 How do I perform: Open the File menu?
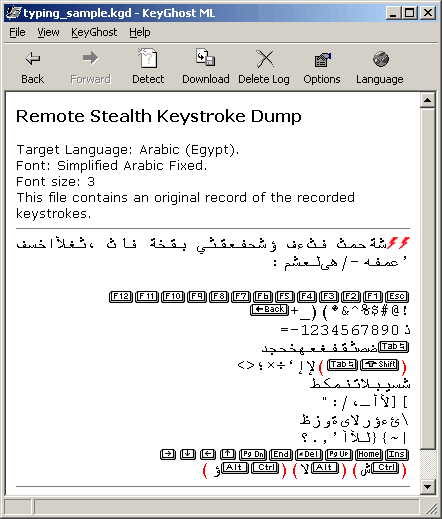pyautogui.click(x=17, y=32)
